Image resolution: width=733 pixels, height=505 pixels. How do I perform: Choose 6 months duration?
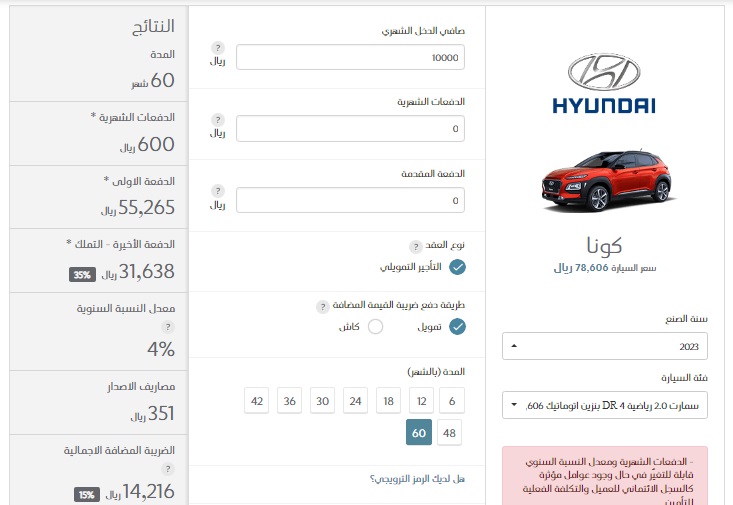tap(452, 400)
